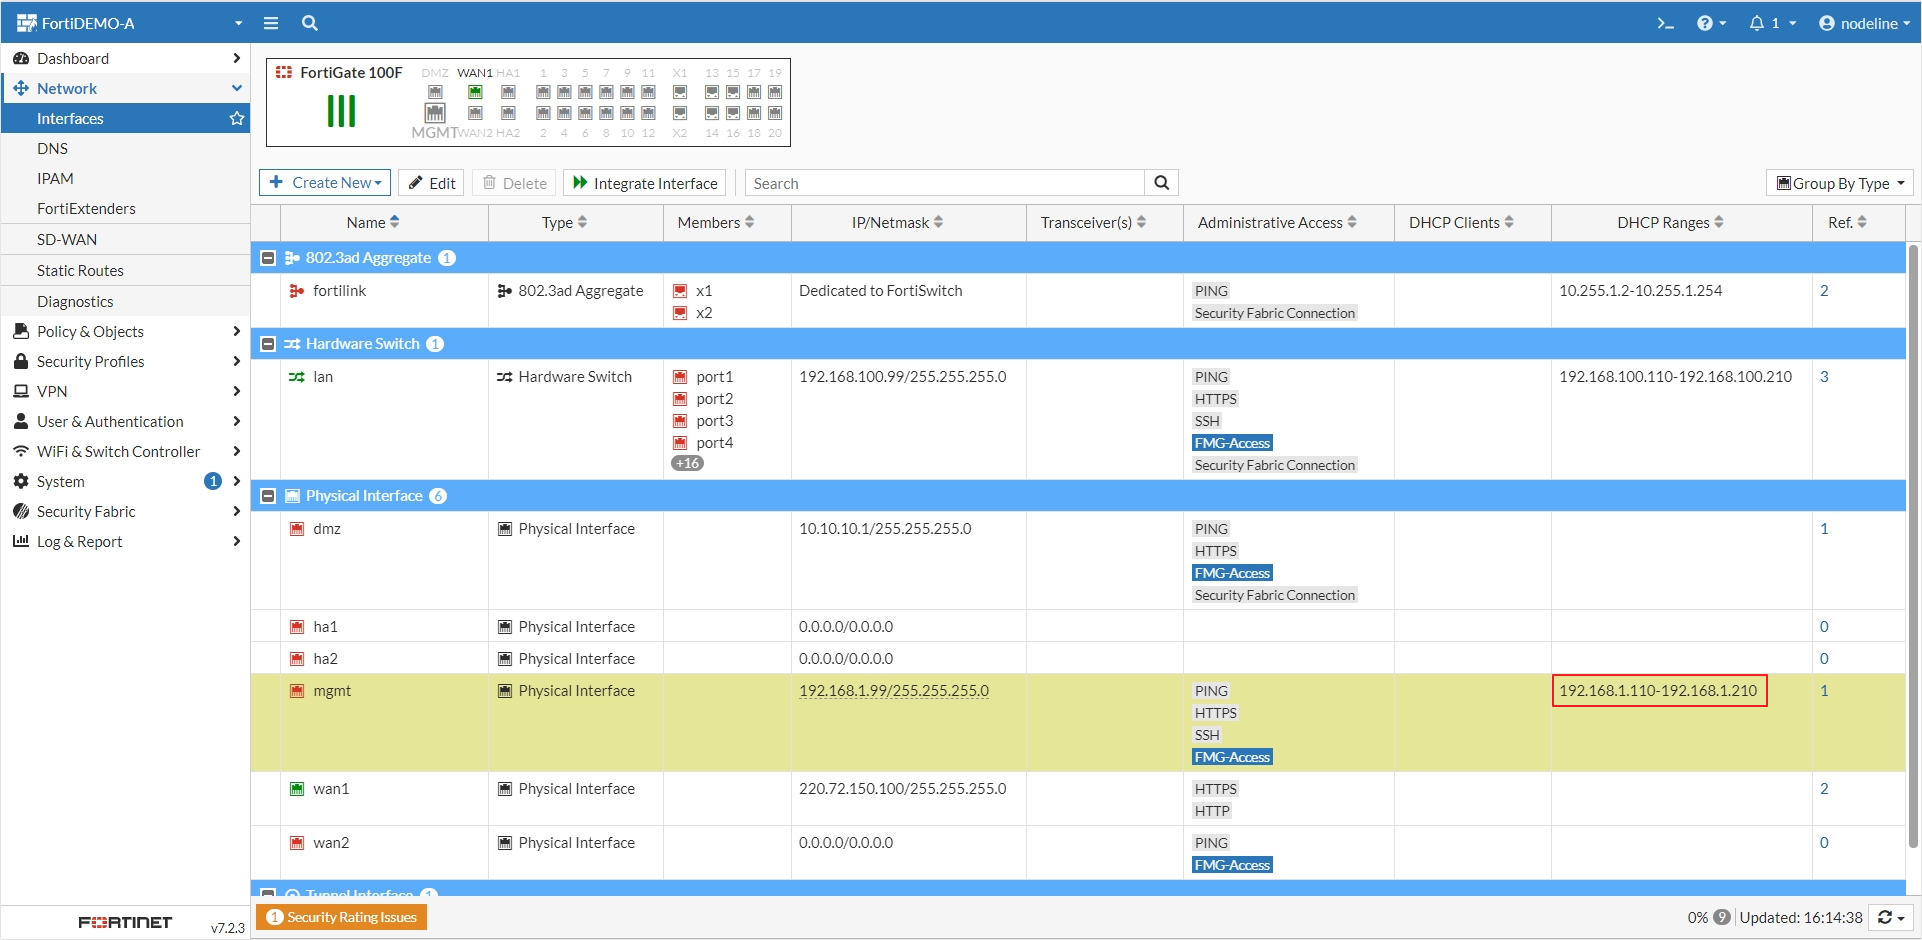Select the wan1 interface row
This screenshot has width=1922, height=940.
(x=1078, y=799)
